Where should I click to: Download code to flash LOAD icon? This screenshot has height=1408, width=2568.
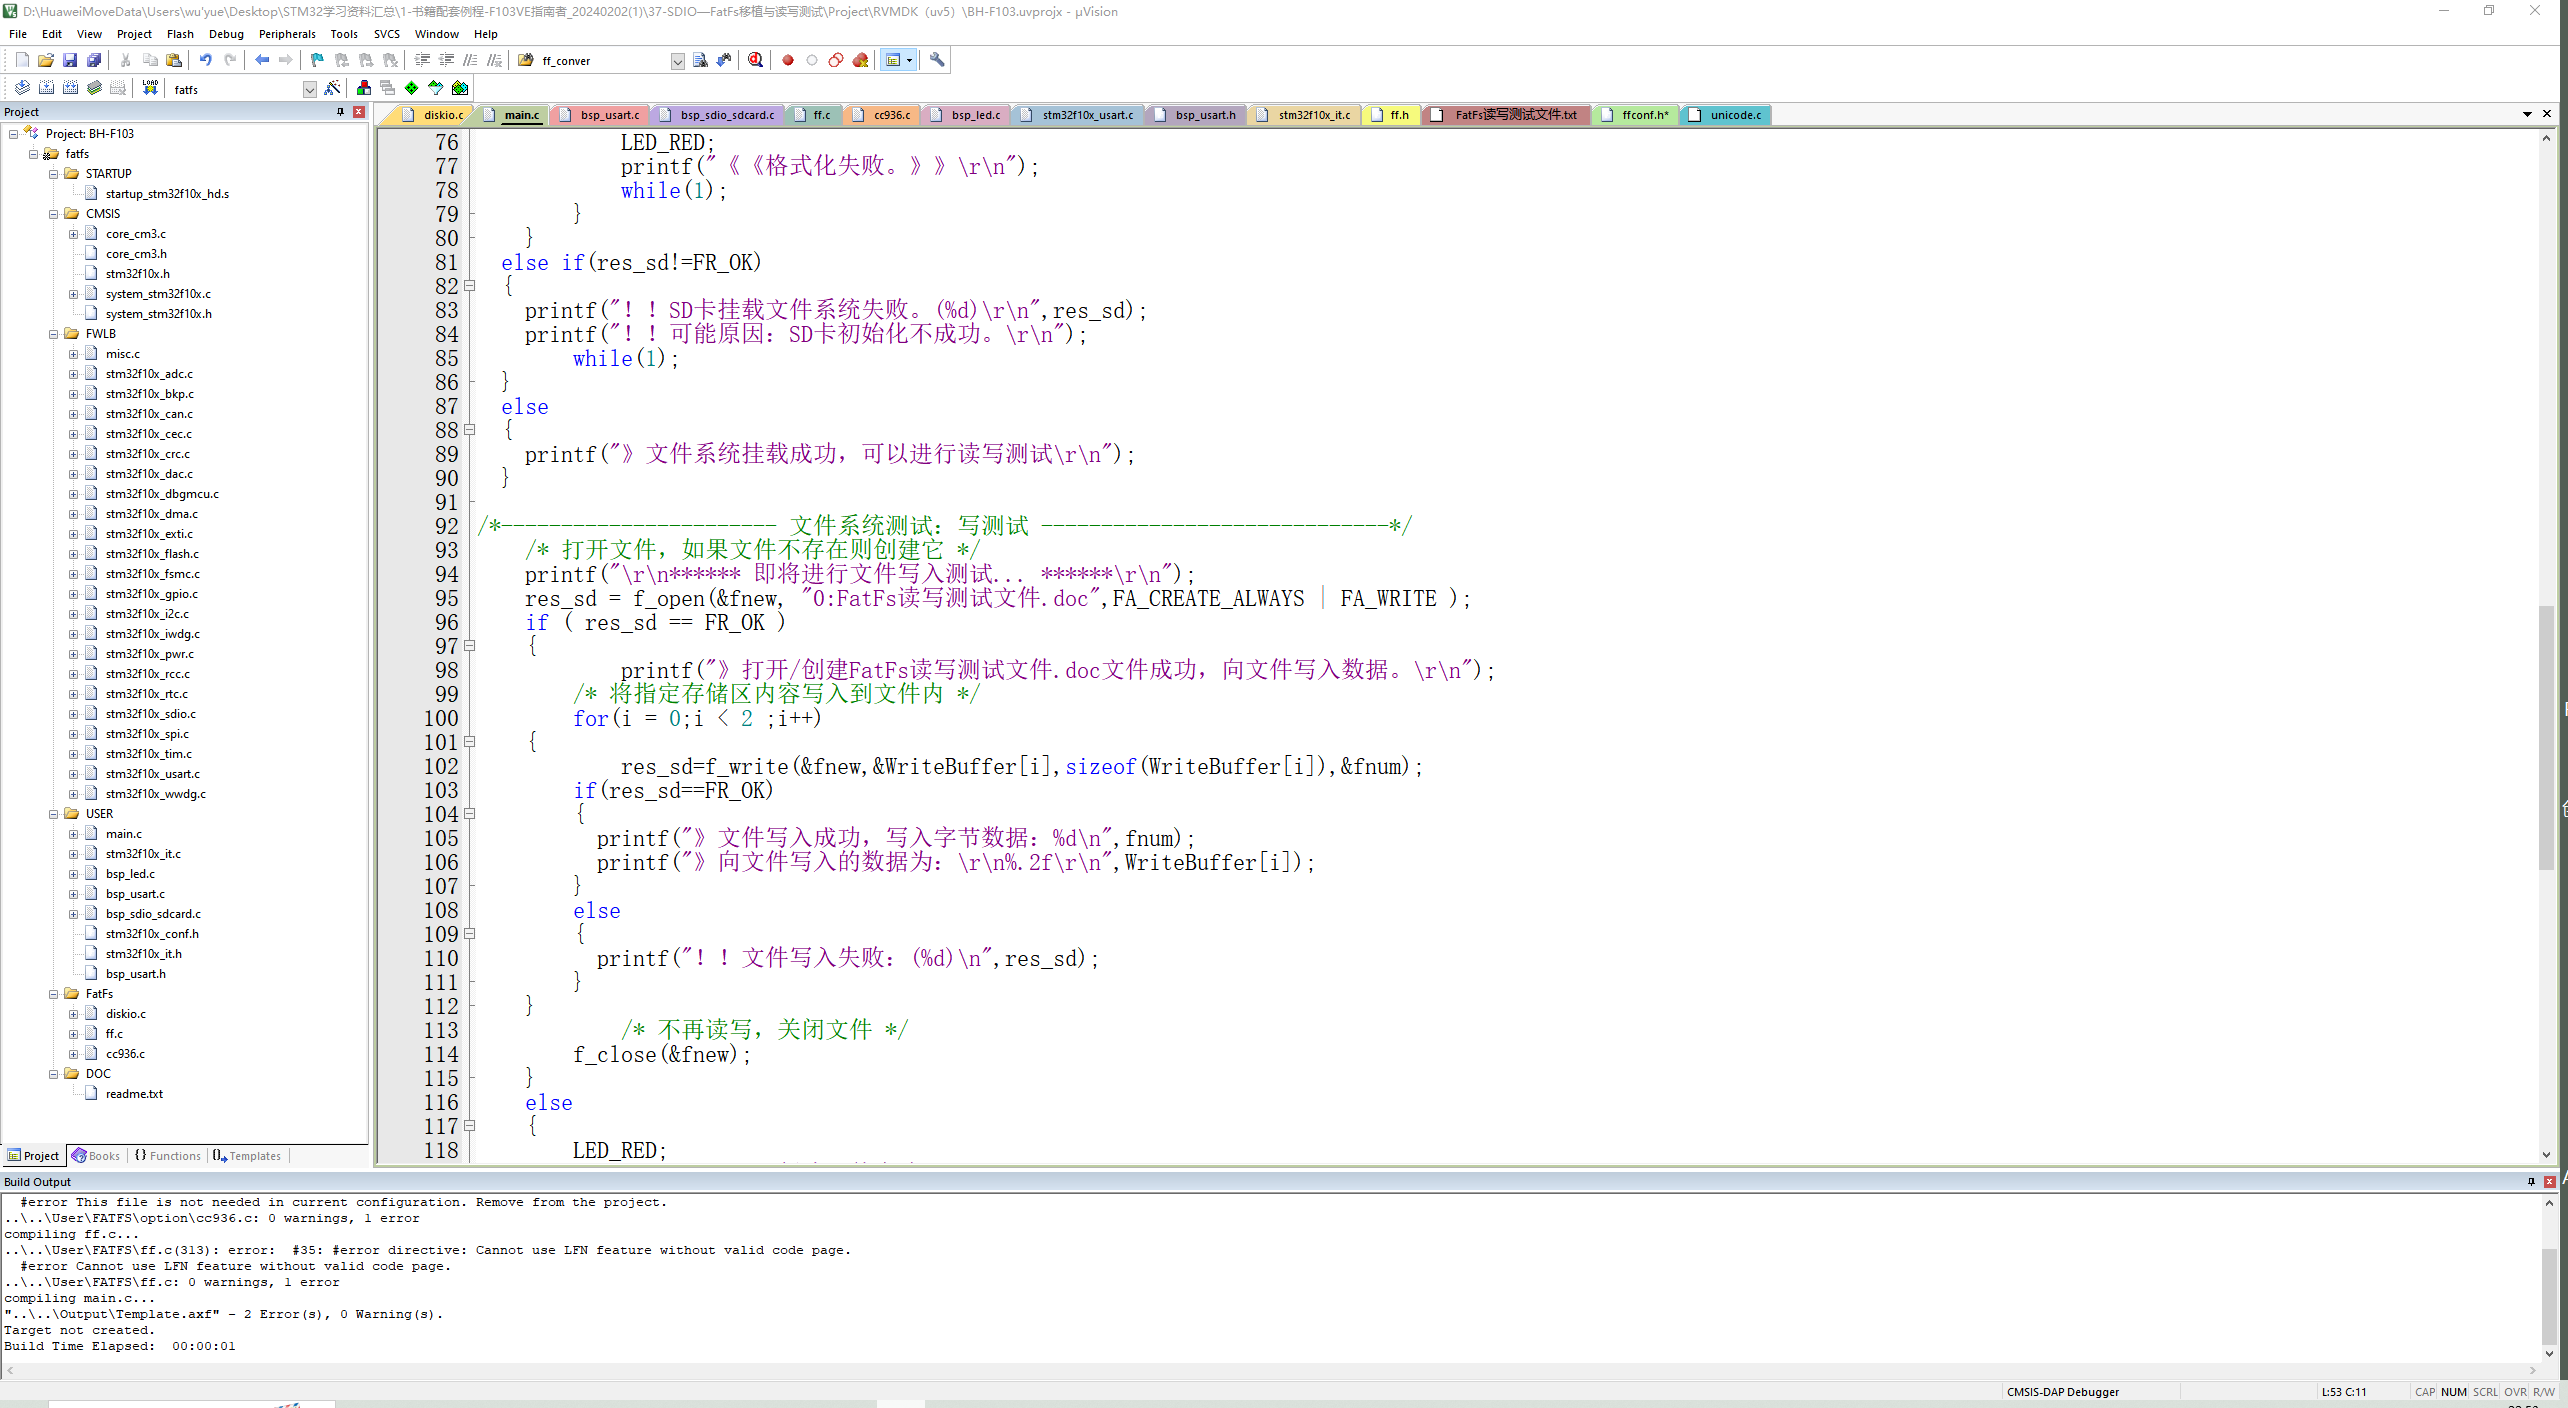pyautogui.click(x=150, y=88)
